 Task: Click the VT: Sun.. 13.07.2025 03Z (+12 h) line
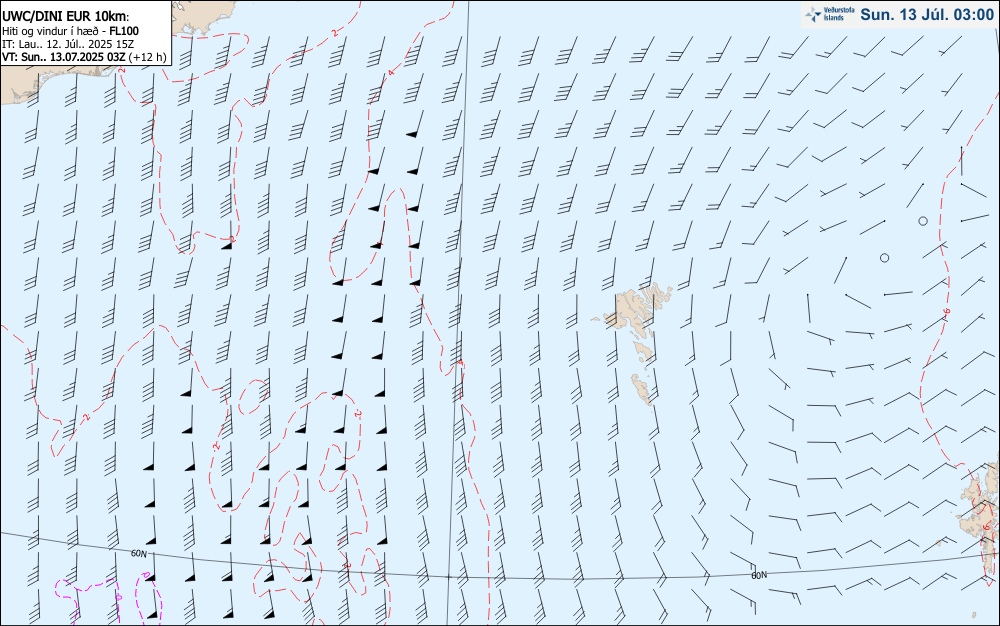pos(84,57)
